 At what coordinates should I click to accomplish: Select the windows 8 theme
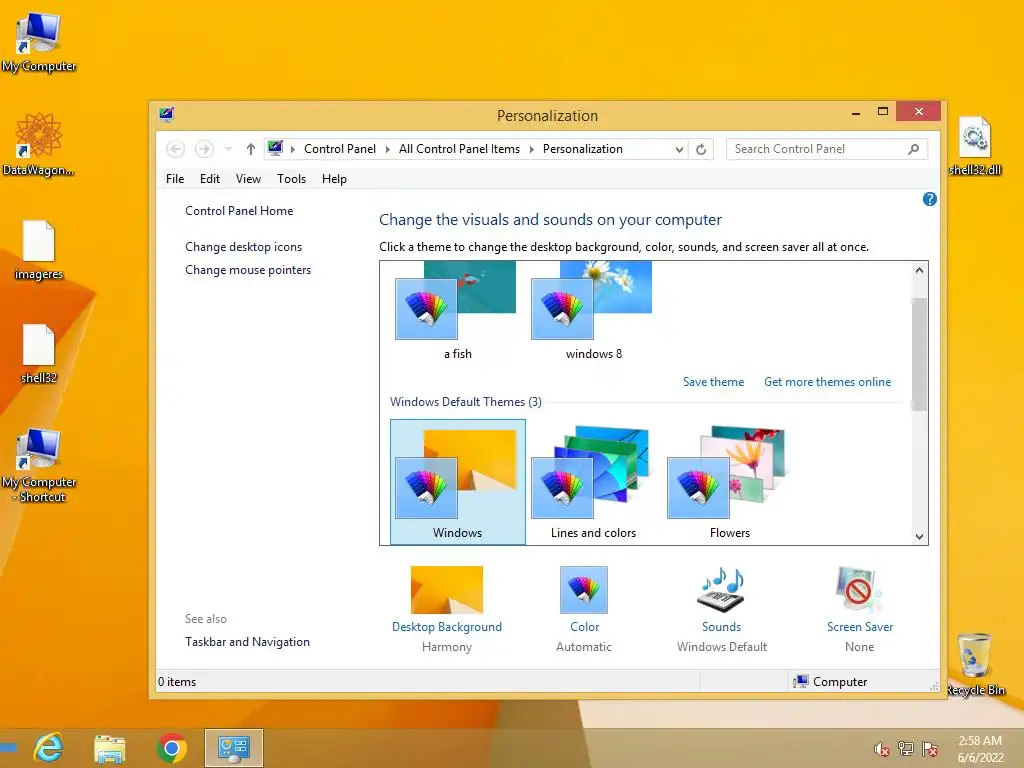(x=593, y=312)
